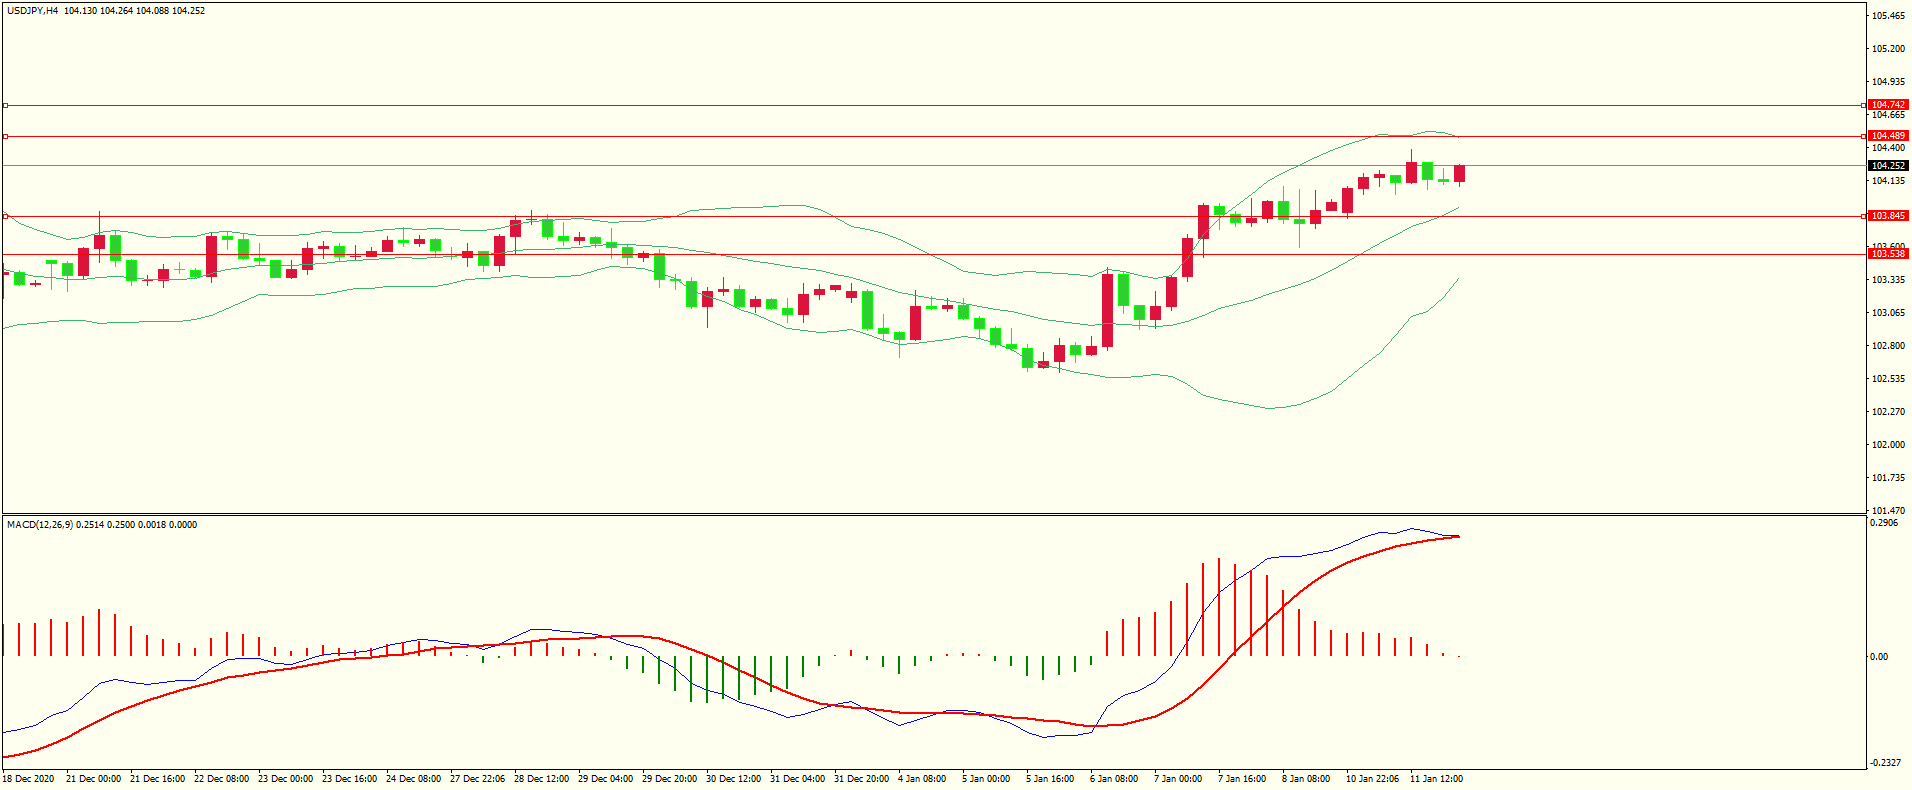Click the MACD(12,26,9) indicator label
Viewport: 1912px width, 790px height.
[x=39, y=525]
